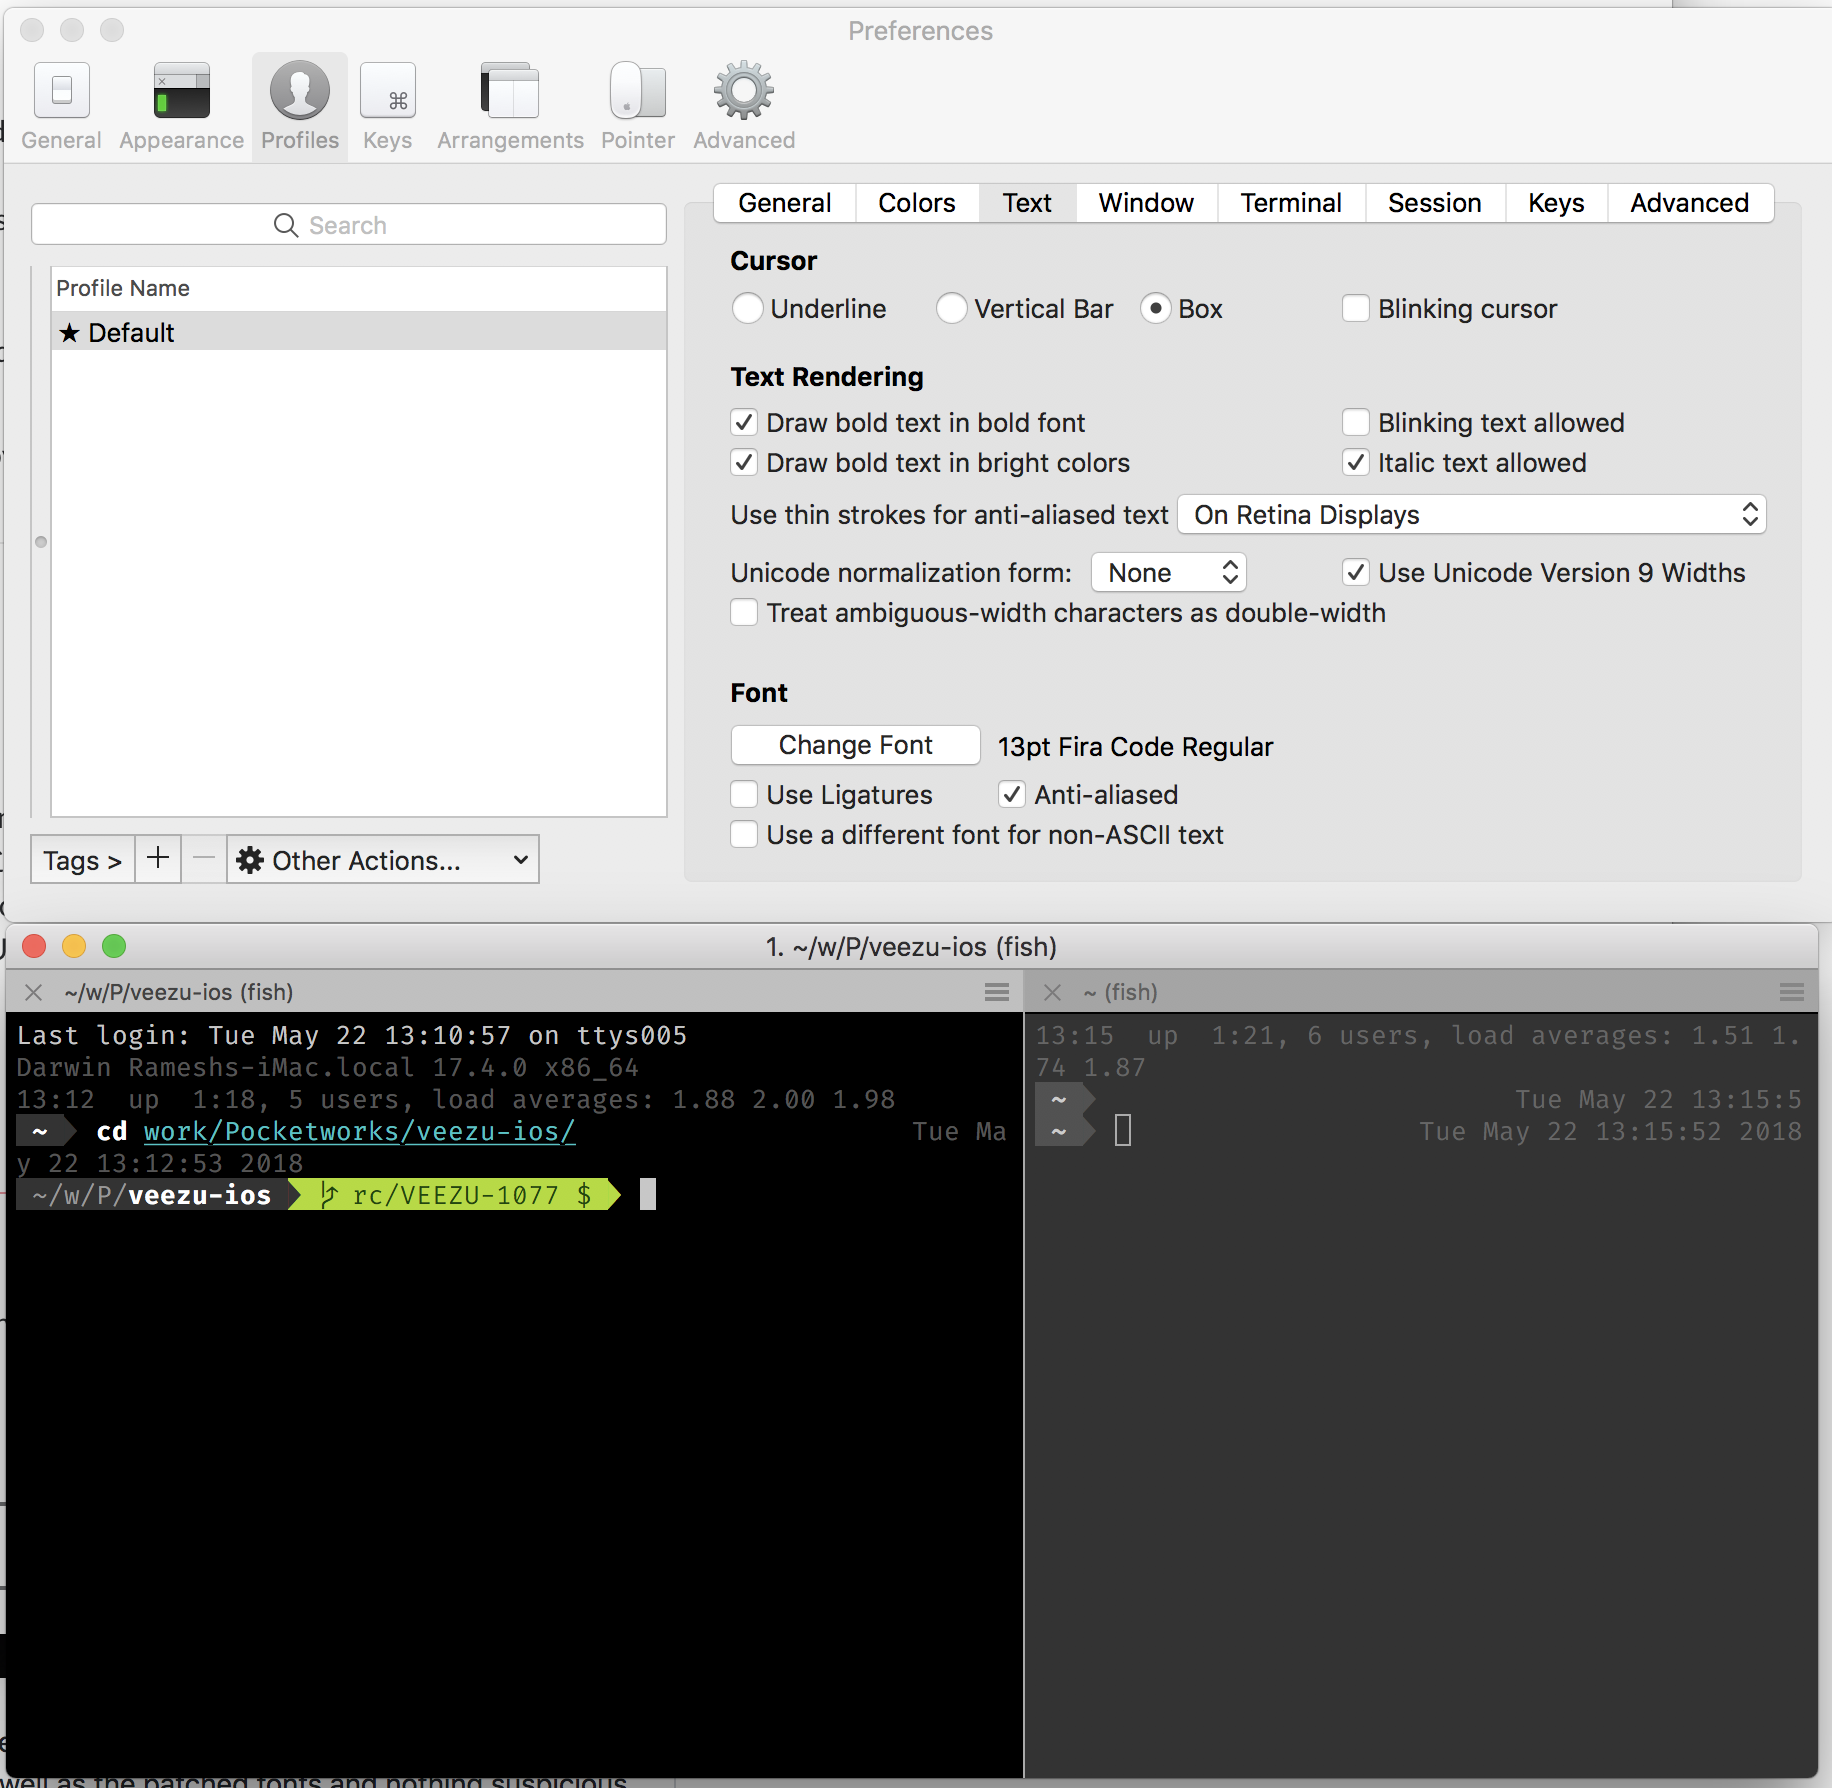
Task: Open the Appearance preferences pane
Action: click(x=180, y=105)
